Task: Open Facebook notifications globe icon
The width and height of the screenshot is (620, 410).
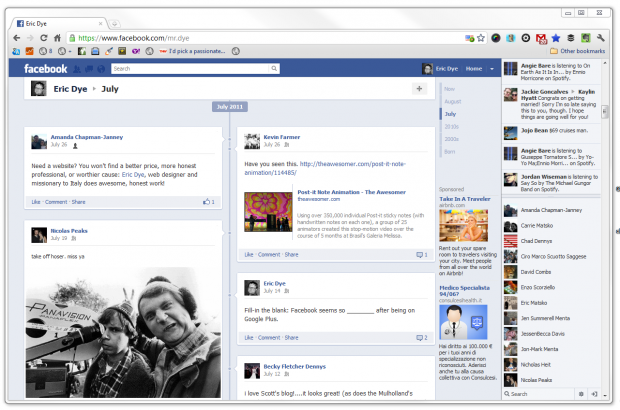Action: pos(101,69)
